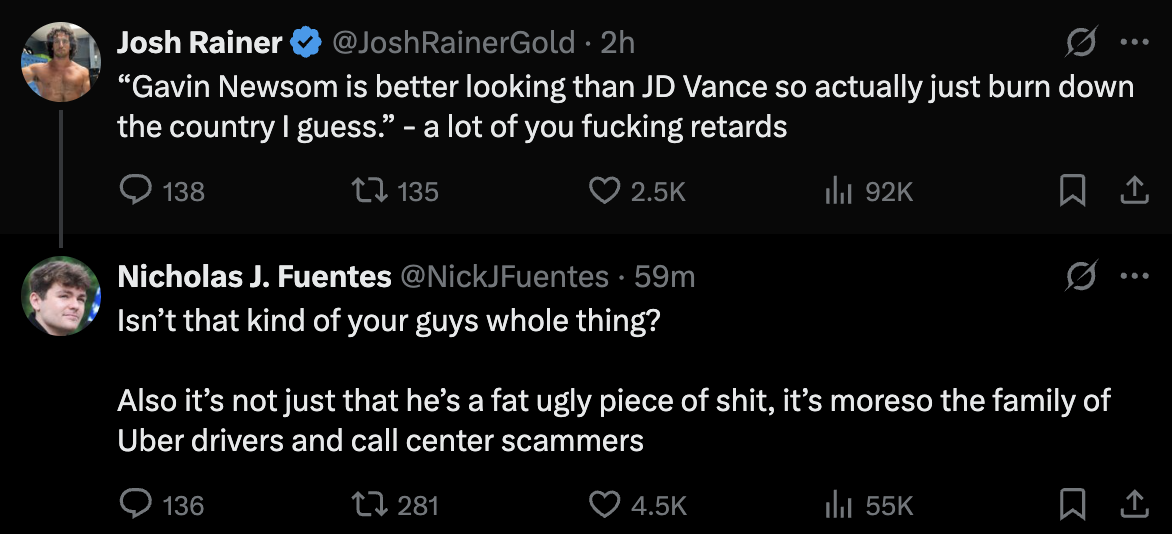Click the first post's profile picture

click(61, 62)
